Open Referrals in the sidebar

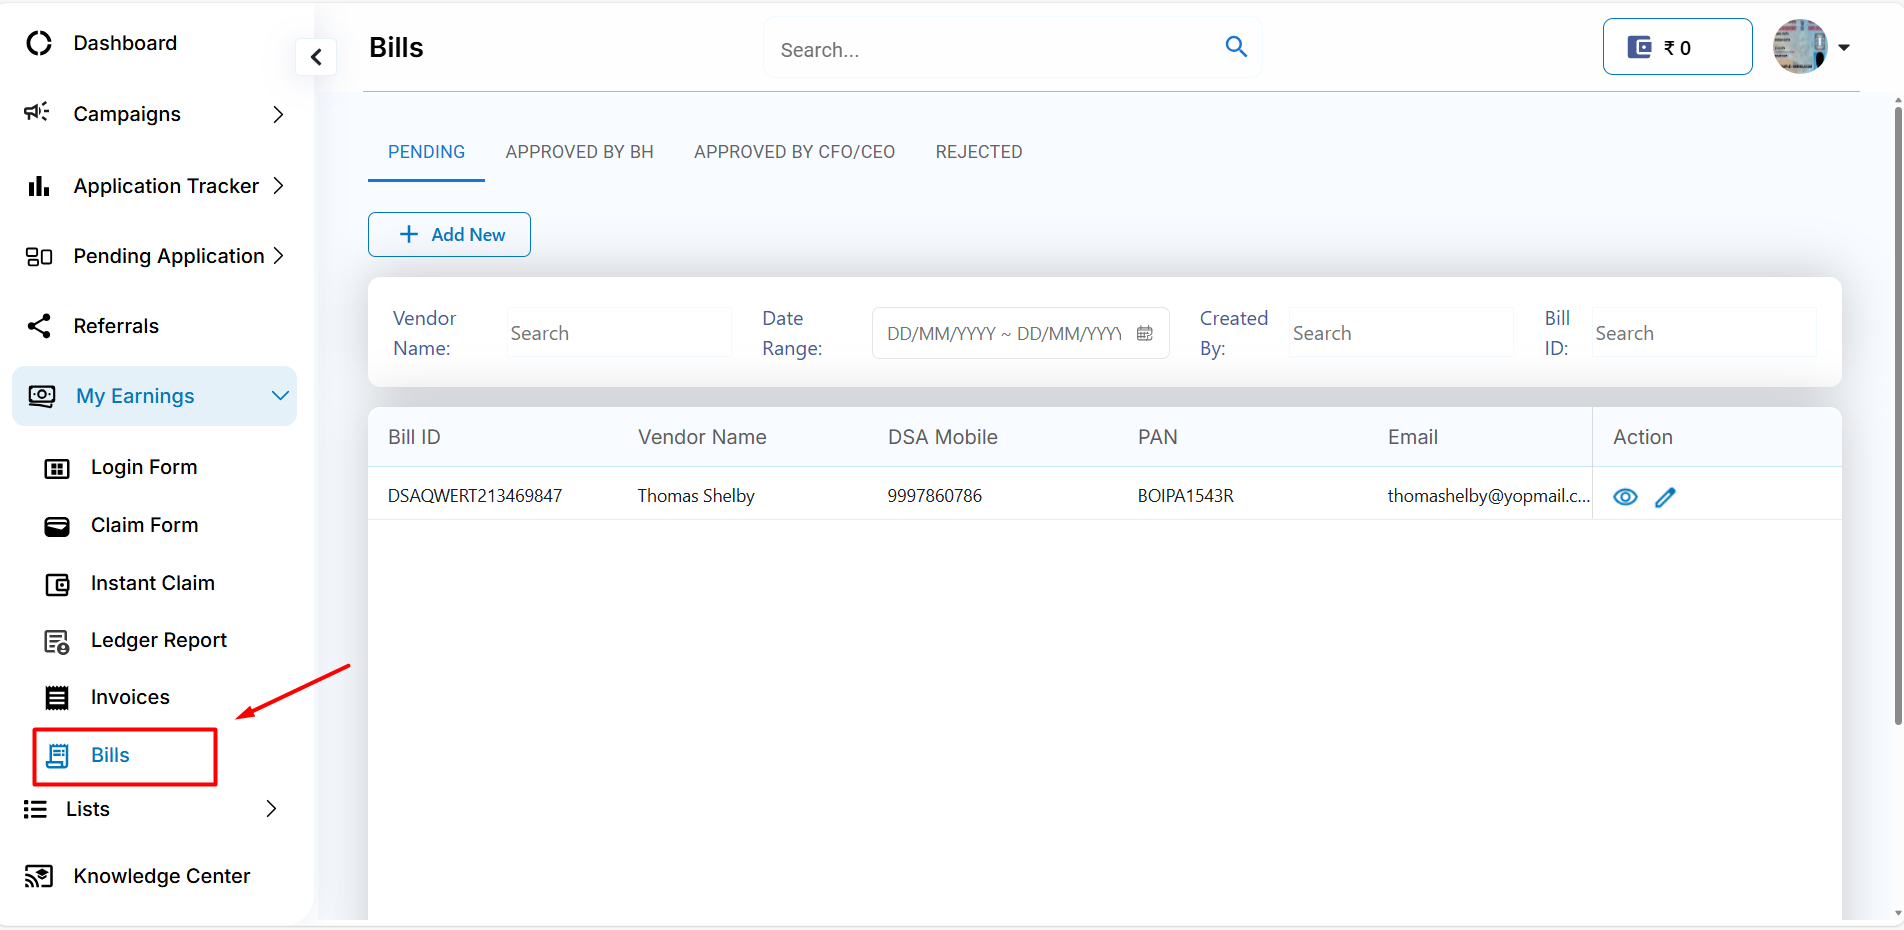point(116,326)
